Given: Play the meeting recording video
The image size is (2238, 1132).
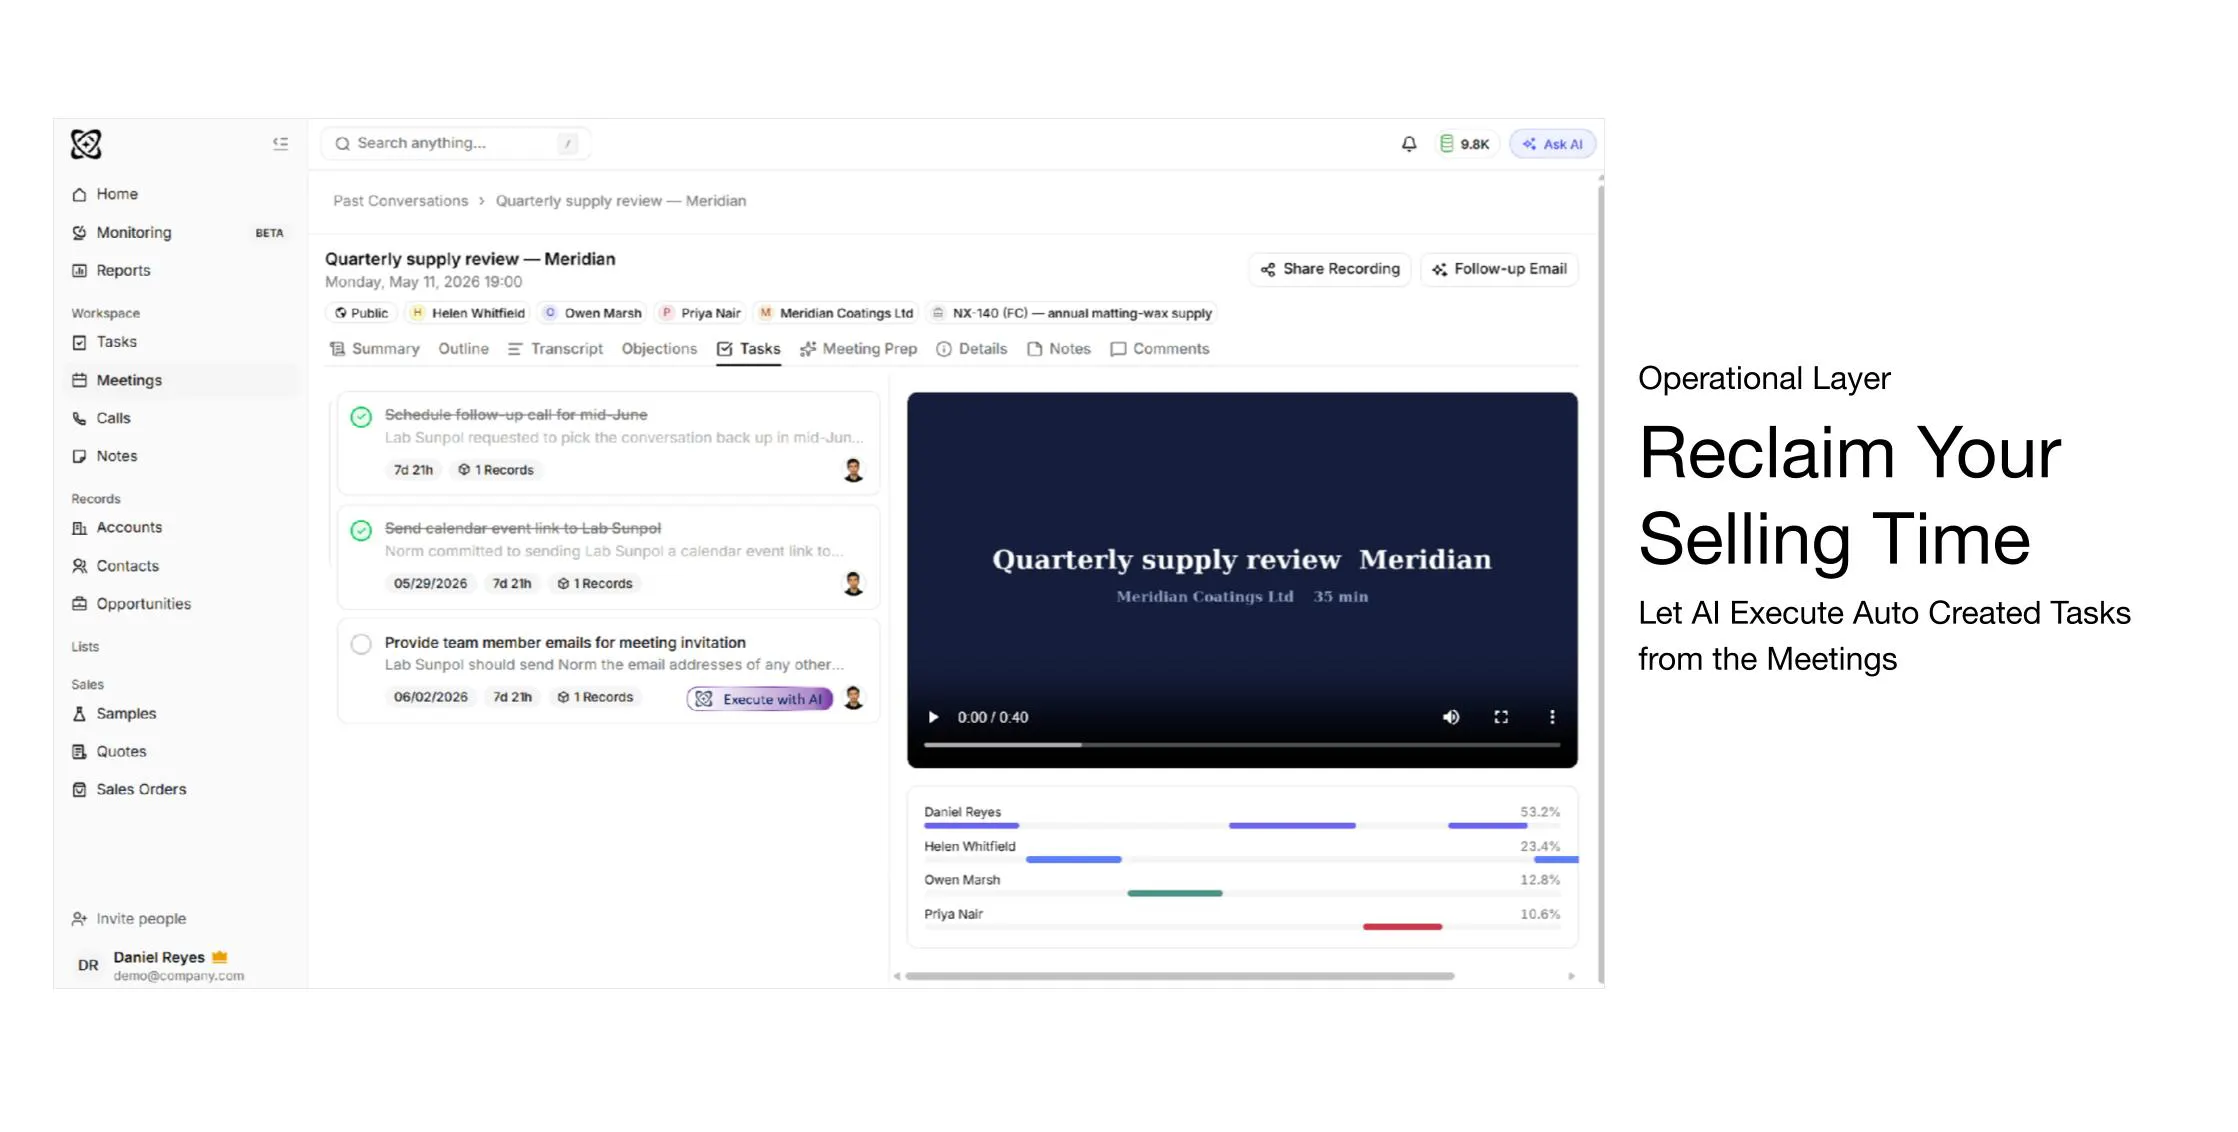Looking at the screenshot, I should (x=933, y=717).
